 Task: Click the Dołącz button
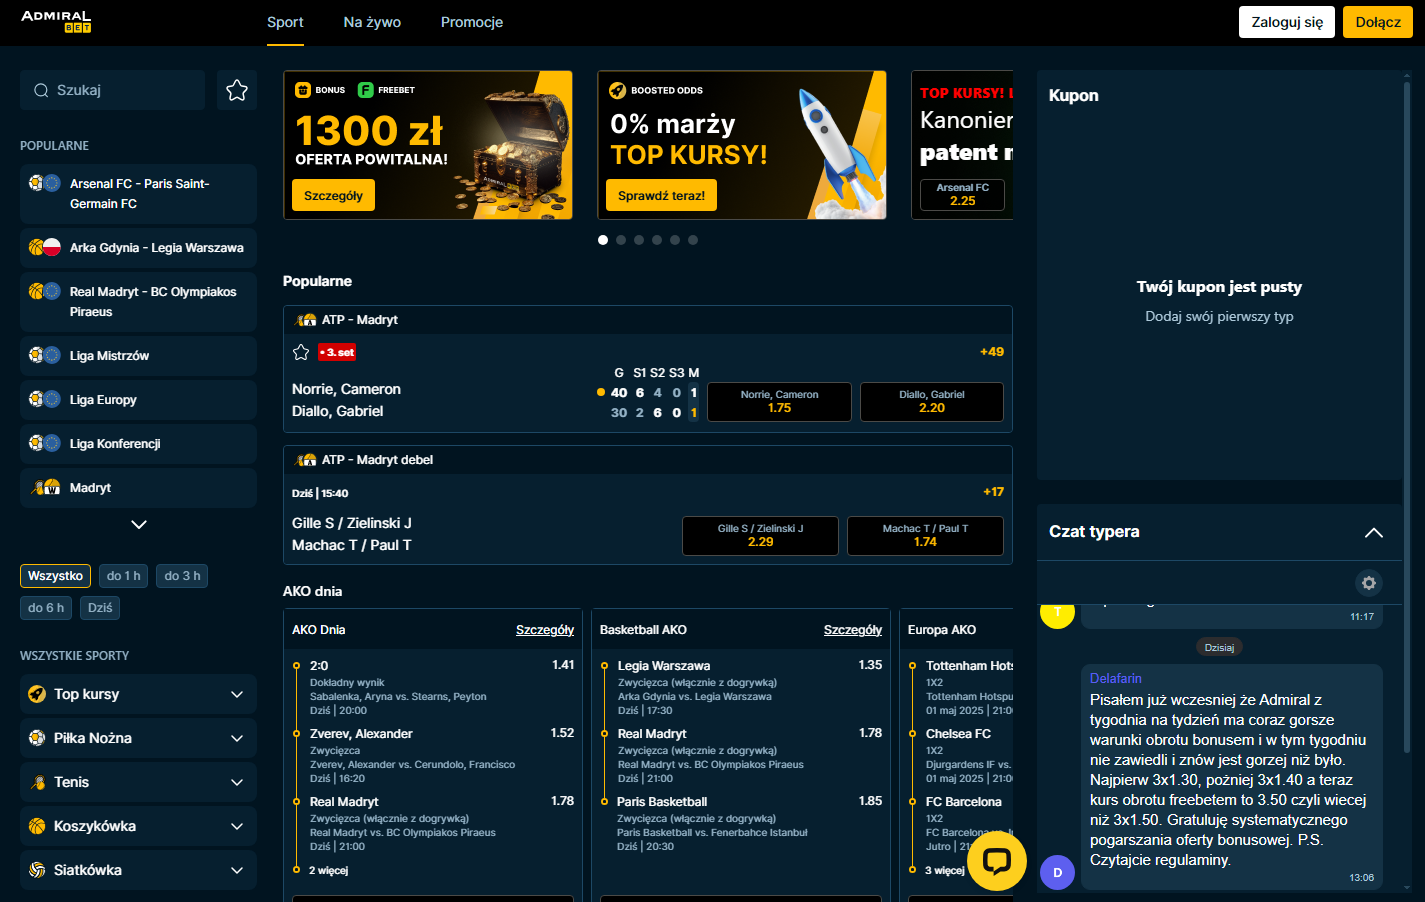click(1378, 22)
